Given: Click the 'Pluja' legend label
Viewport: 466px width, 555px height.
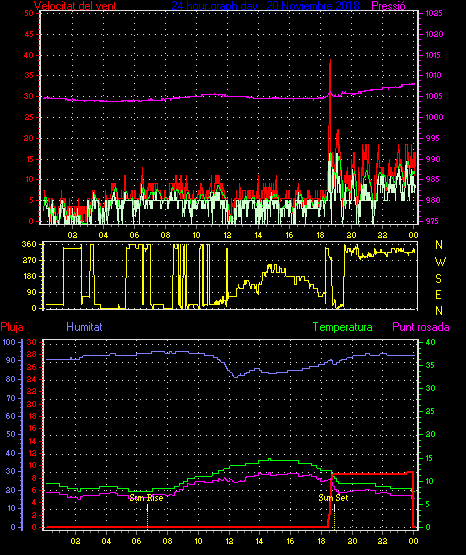Looking at the screenshot, I should pos(12,327).
